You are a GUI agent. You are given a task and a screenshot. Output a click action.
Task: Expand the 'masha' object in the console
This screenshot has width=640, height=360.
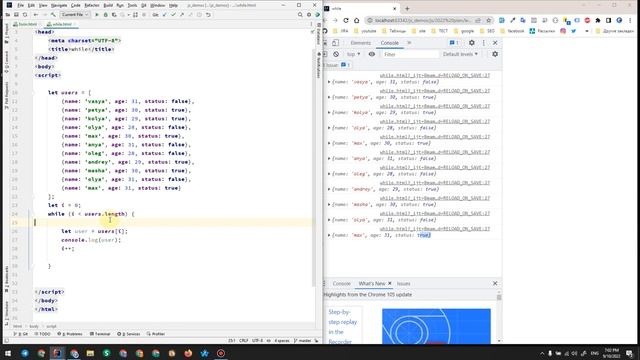click(329, 204)
